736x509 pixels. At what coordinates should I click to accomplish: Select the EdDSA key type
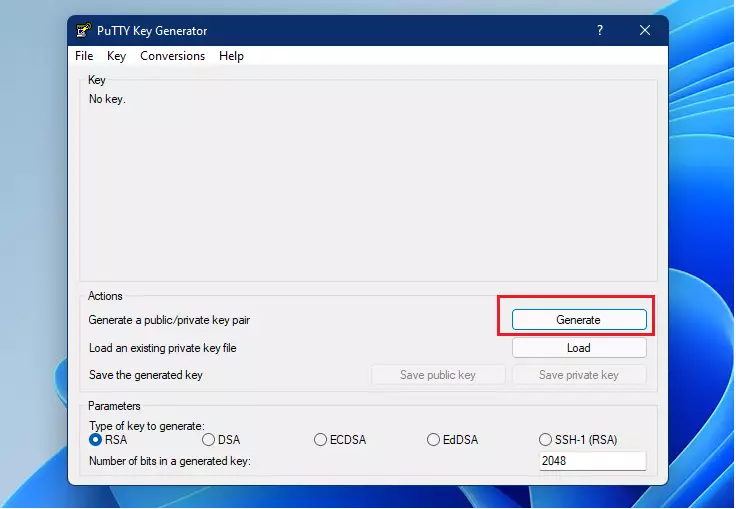click(452, 440)
